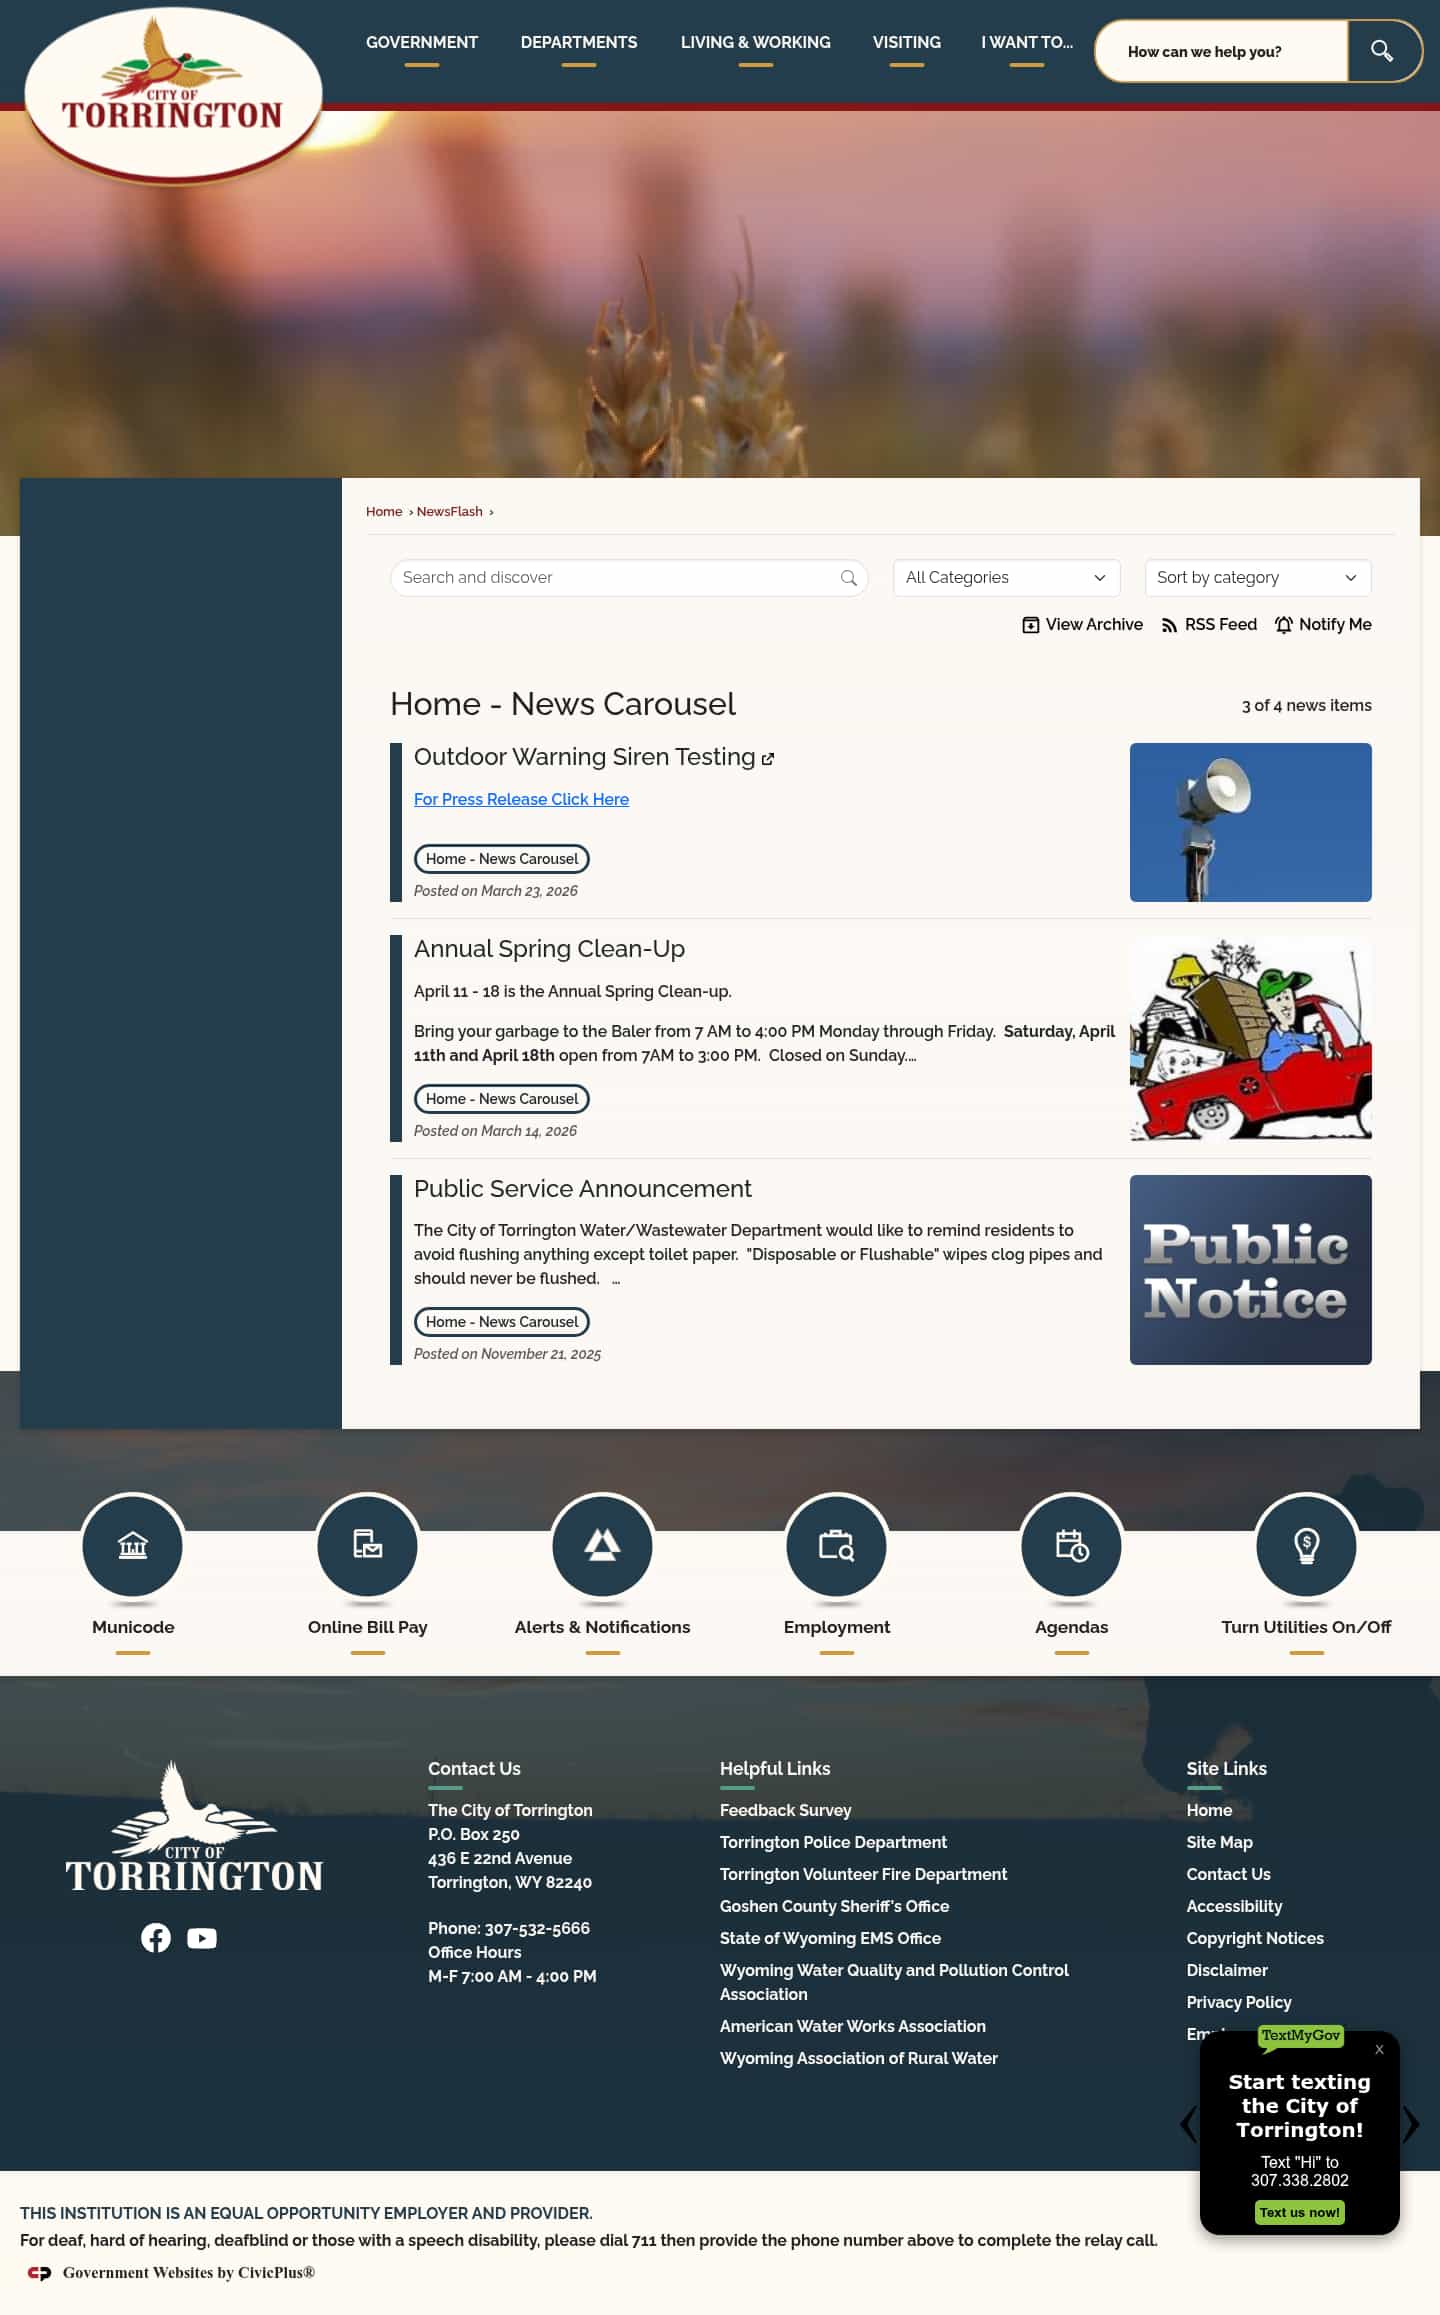
Task: Open the Public Notice thumbnail
Action: [x=1251, y=1270]
